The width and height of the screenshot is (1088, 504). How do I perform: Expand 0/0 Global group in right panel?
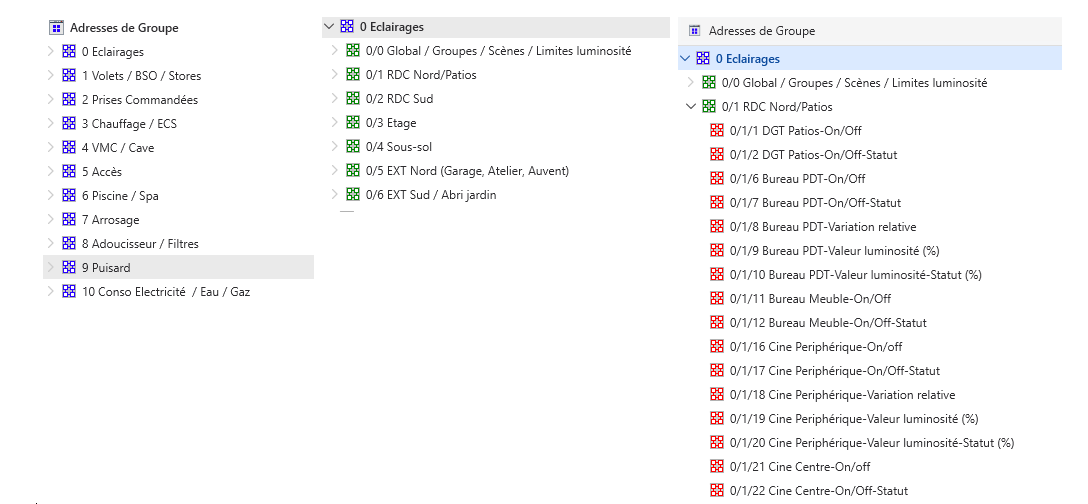point(690,83)
